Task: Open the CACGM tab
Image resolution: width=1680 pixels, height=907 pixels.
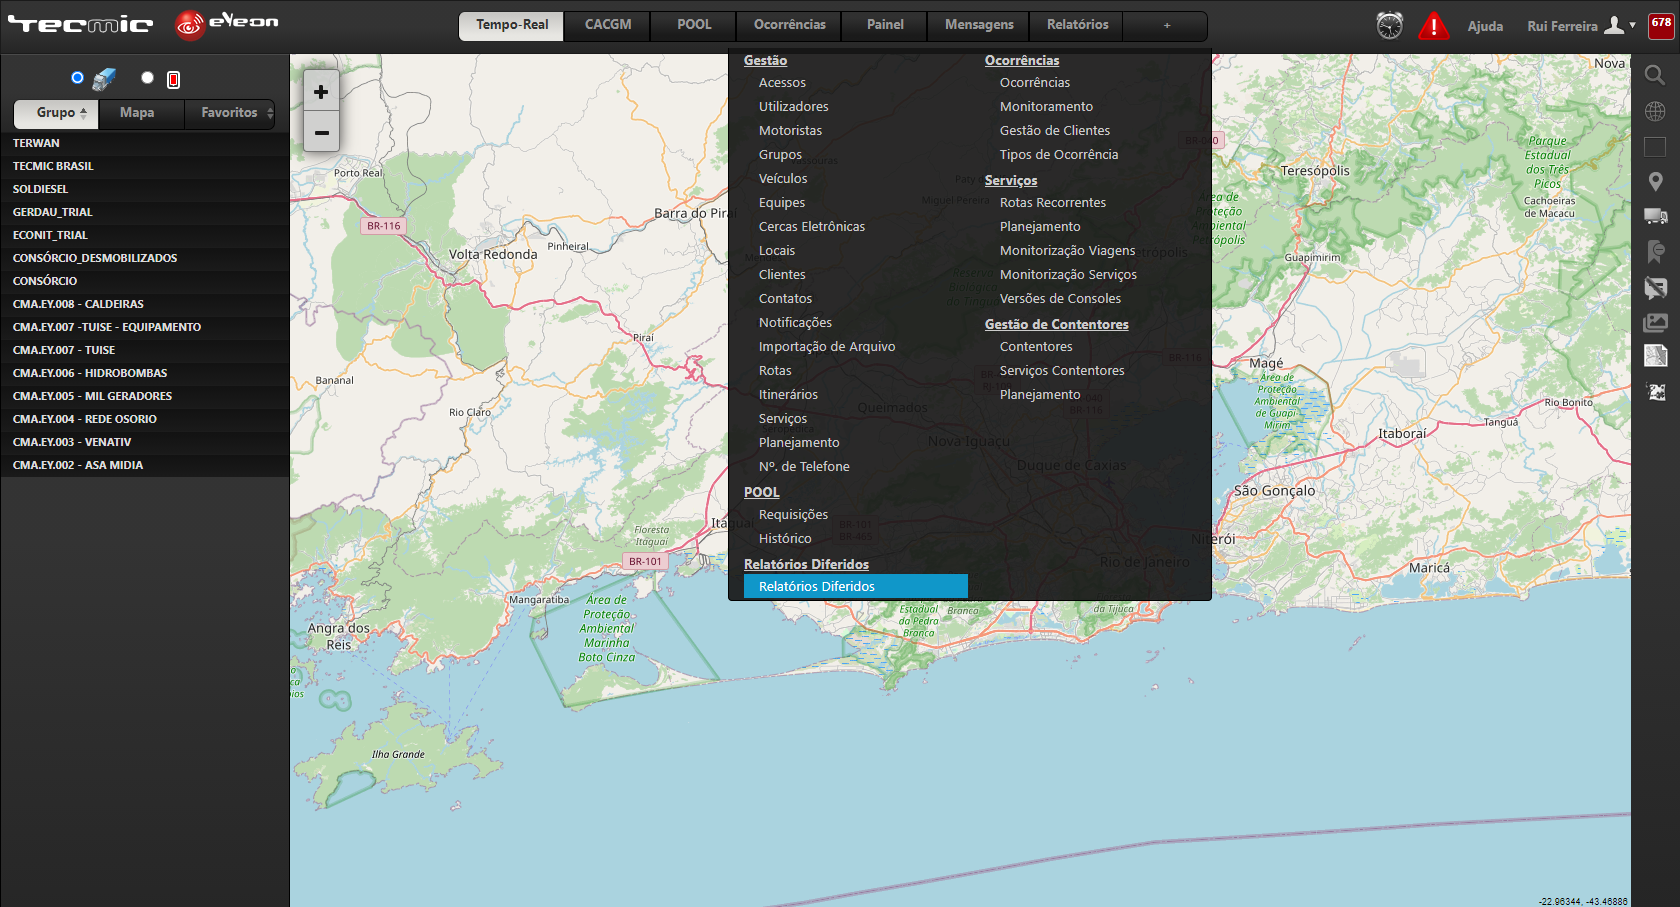Action: [608, 25]
